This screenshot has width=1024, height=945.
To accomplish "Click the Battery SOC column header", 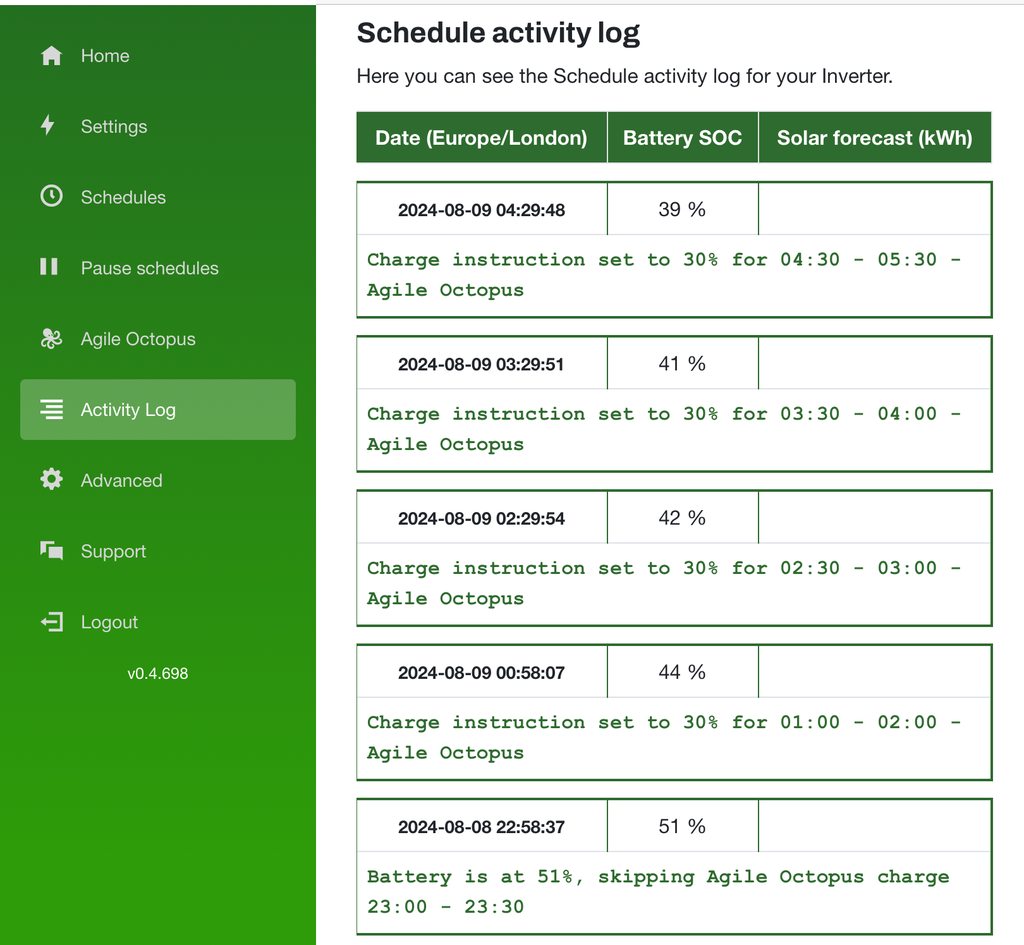I will tap(682, 138).
